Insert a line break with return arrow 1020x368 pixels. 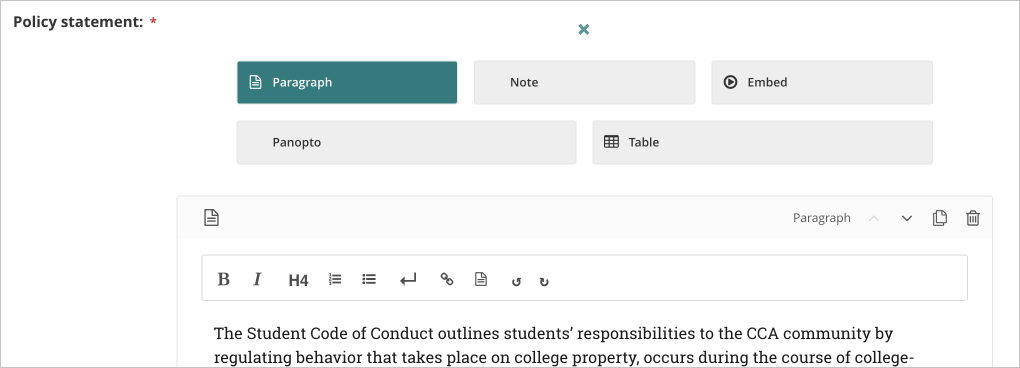408,280
